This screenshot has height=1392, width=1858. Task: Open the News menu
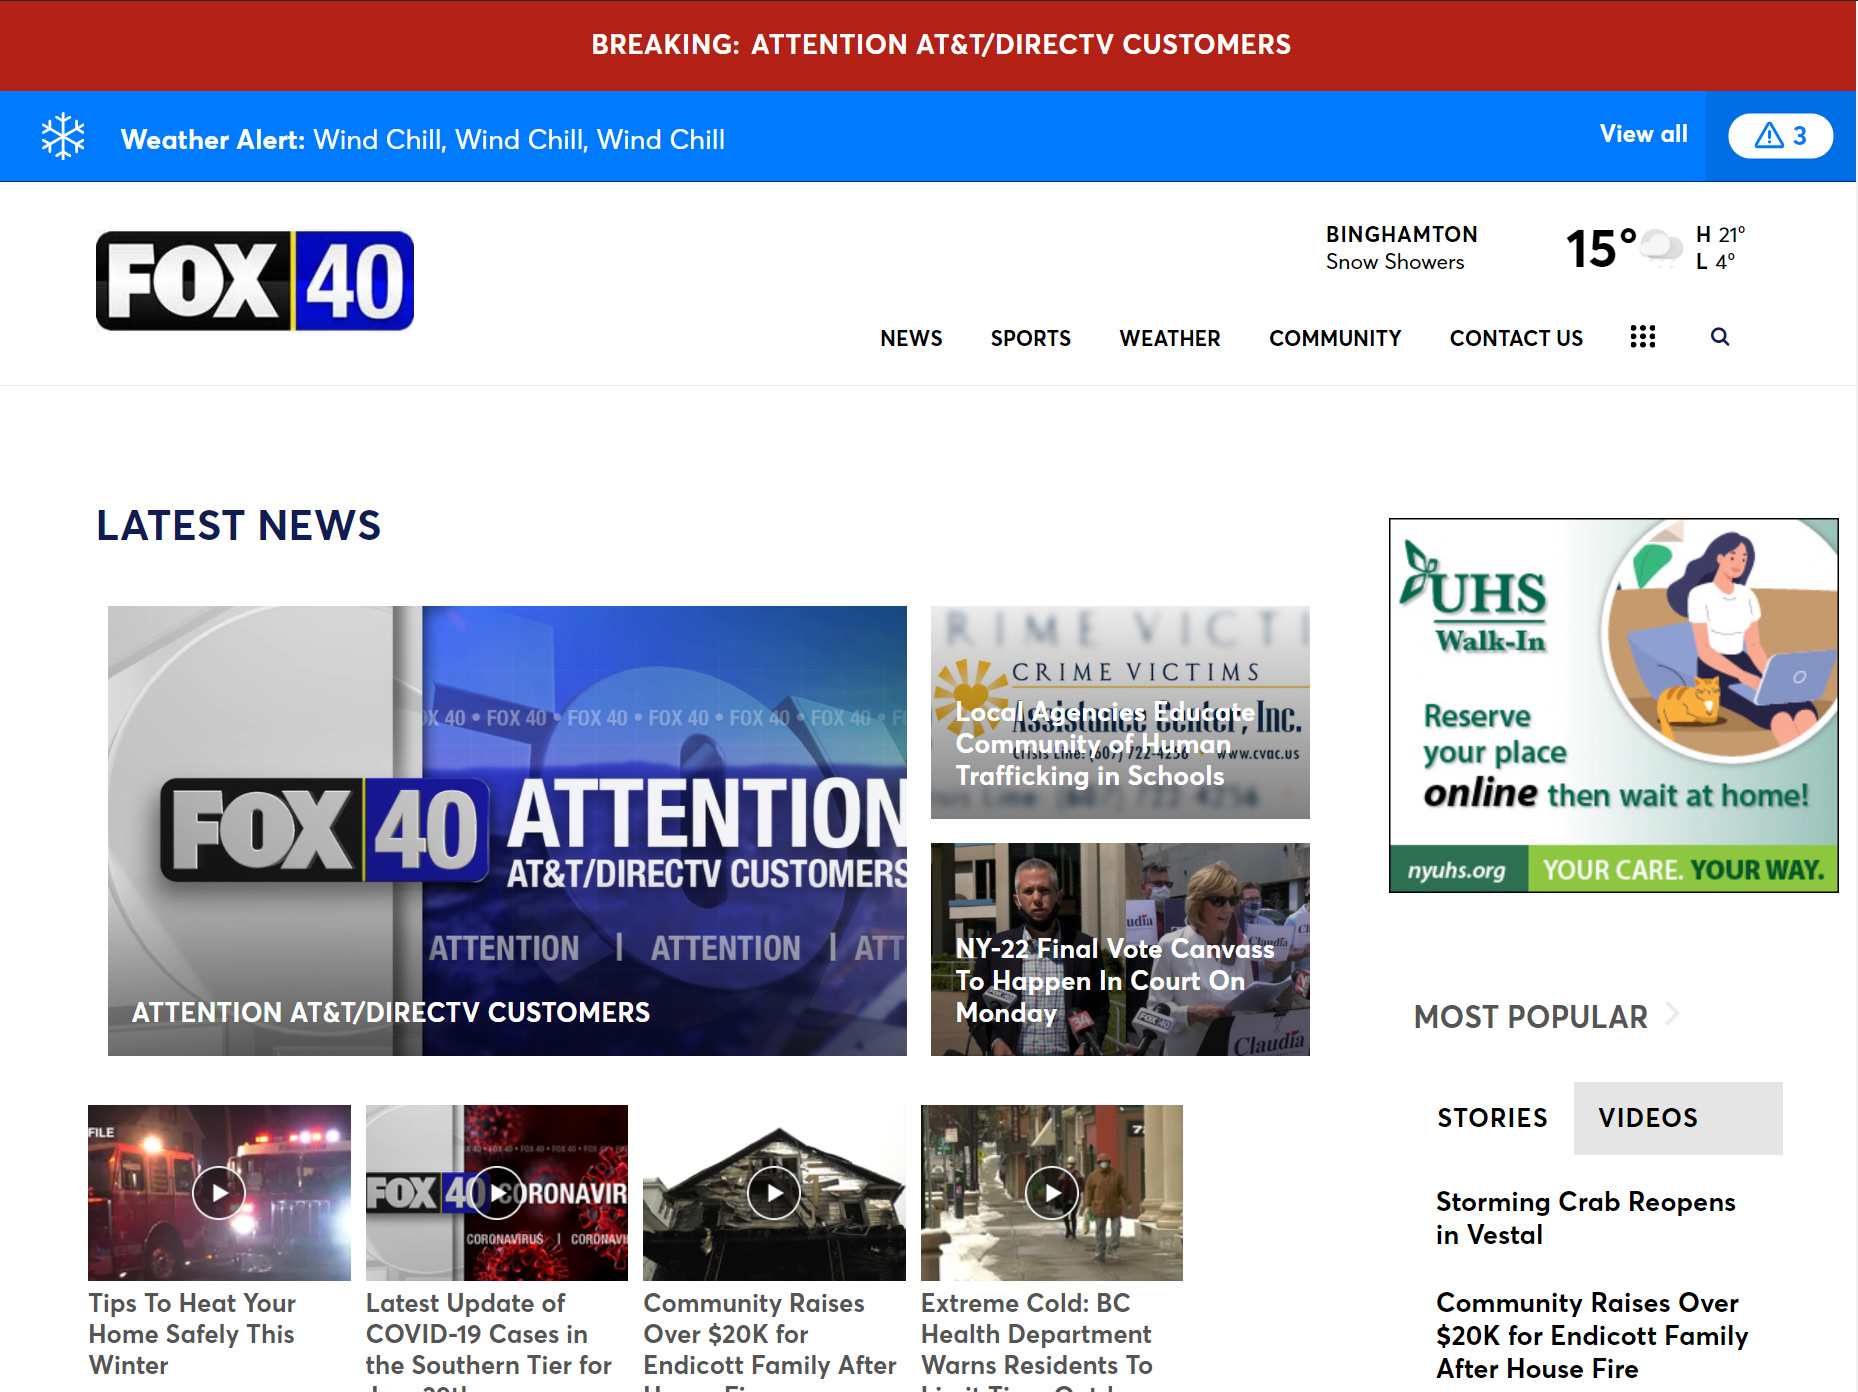[x=911, y=338]
